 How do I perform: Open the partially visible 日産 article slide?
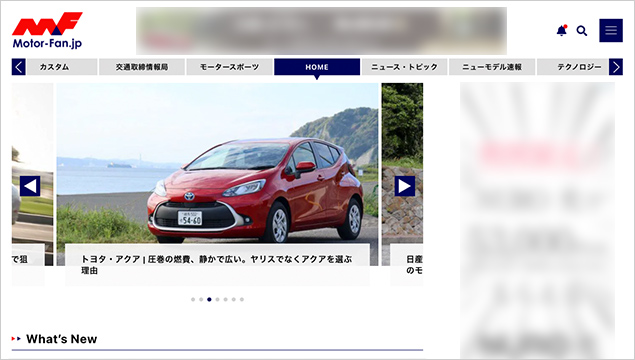pos(403,184)
